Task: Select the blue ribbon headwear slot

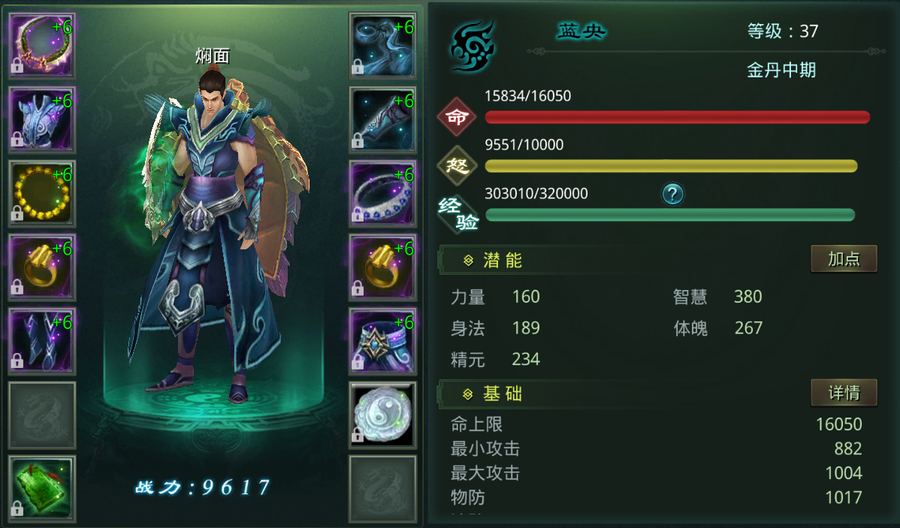Action: coord(383,45)
